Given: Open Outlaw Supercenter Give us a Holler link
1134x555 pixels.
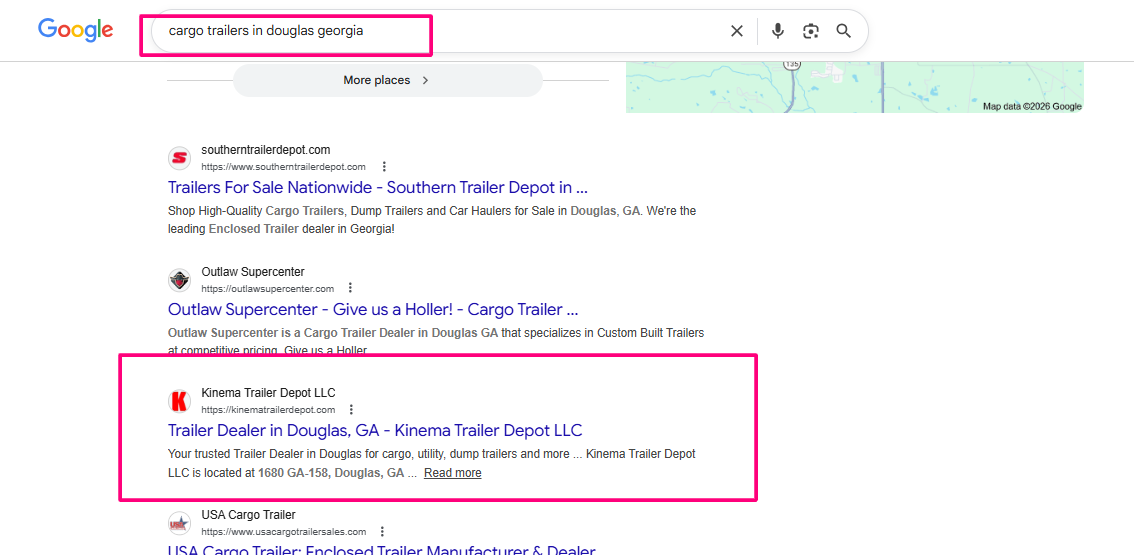Looking at the screenshot, I should pos(373,309).
